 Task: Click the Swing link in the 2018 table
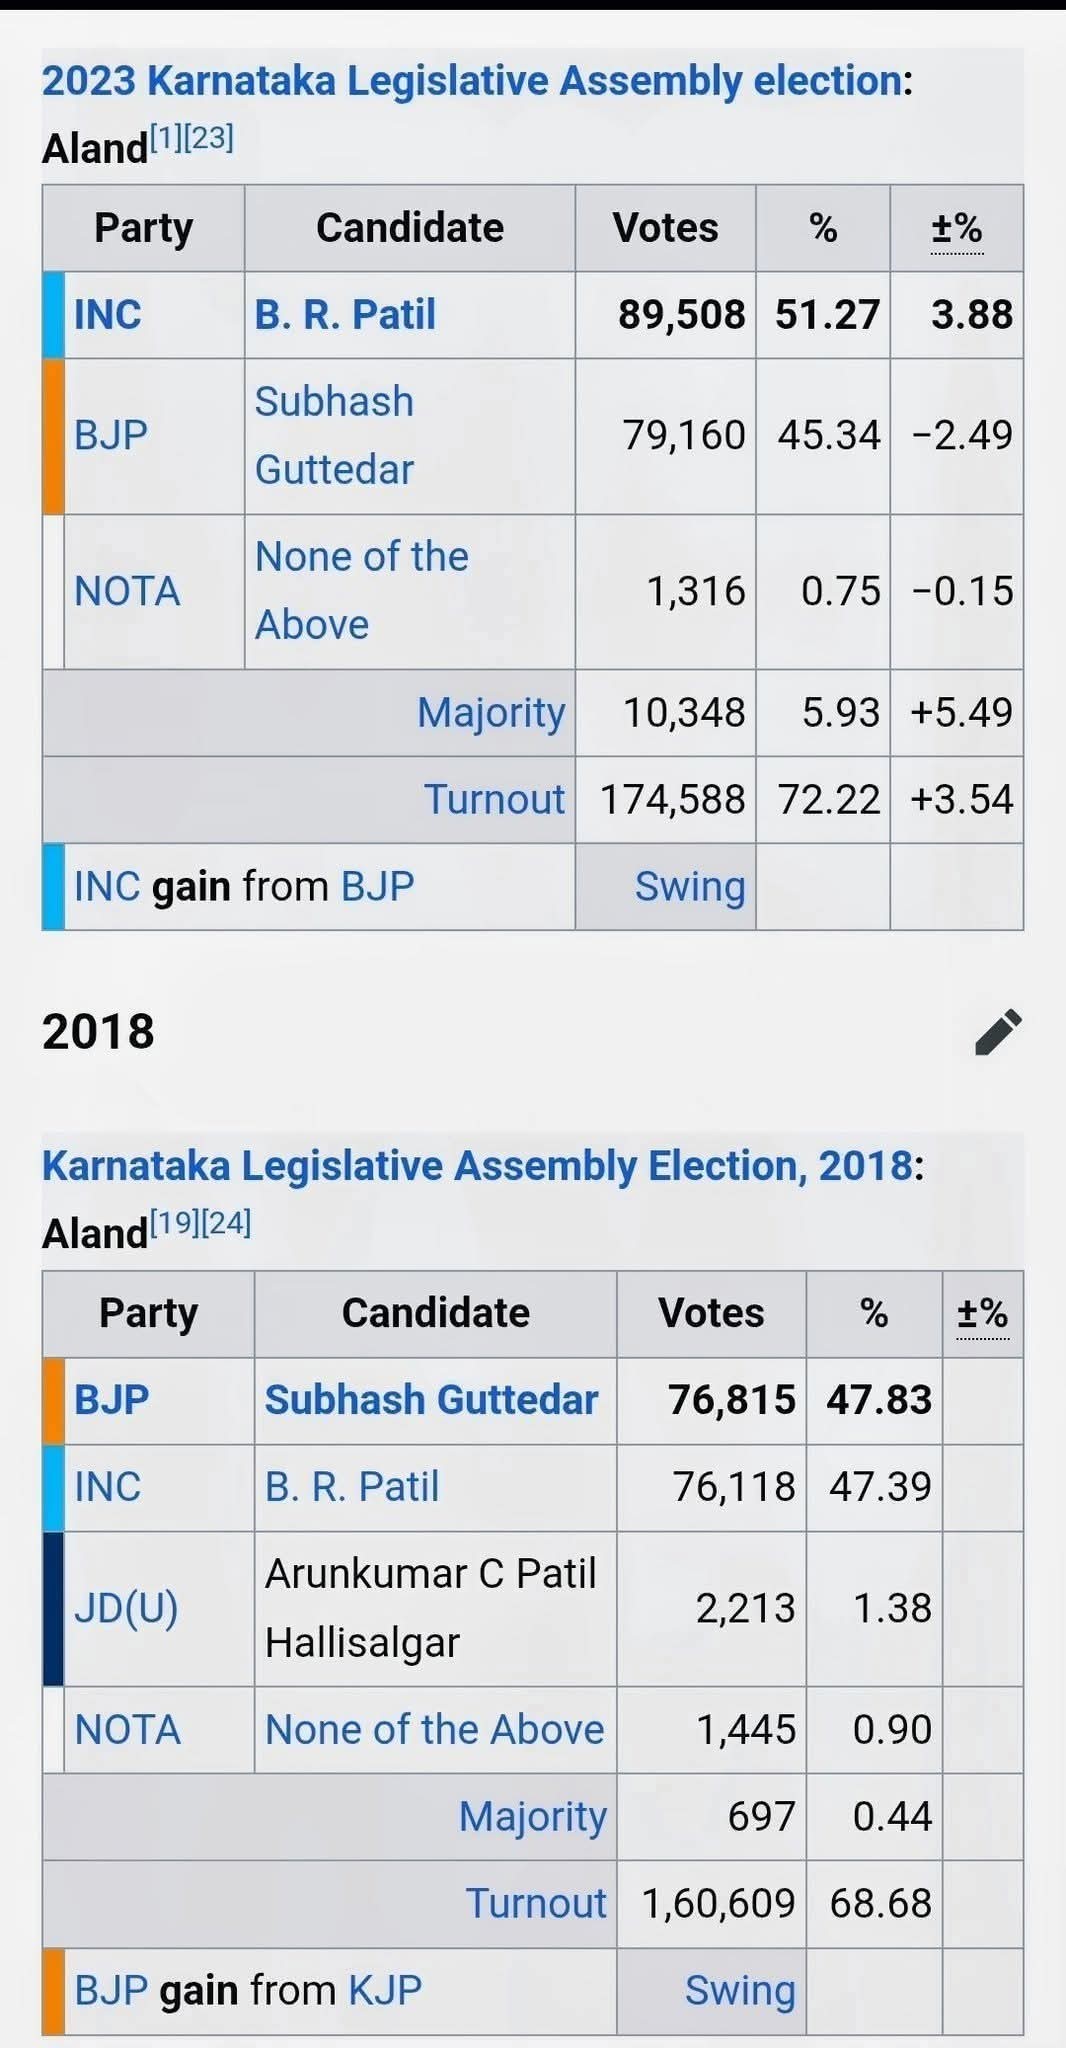[740, 1990]
